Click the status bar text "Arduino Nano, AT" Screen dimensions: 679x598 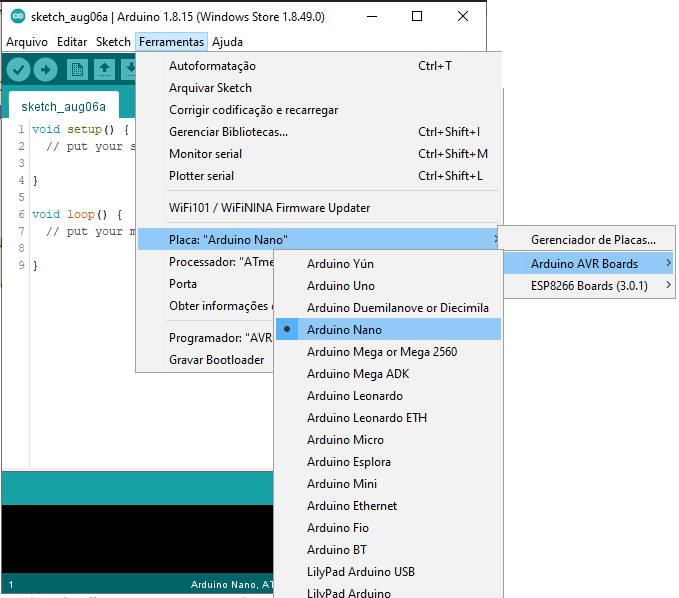click(x=232, y=585)
